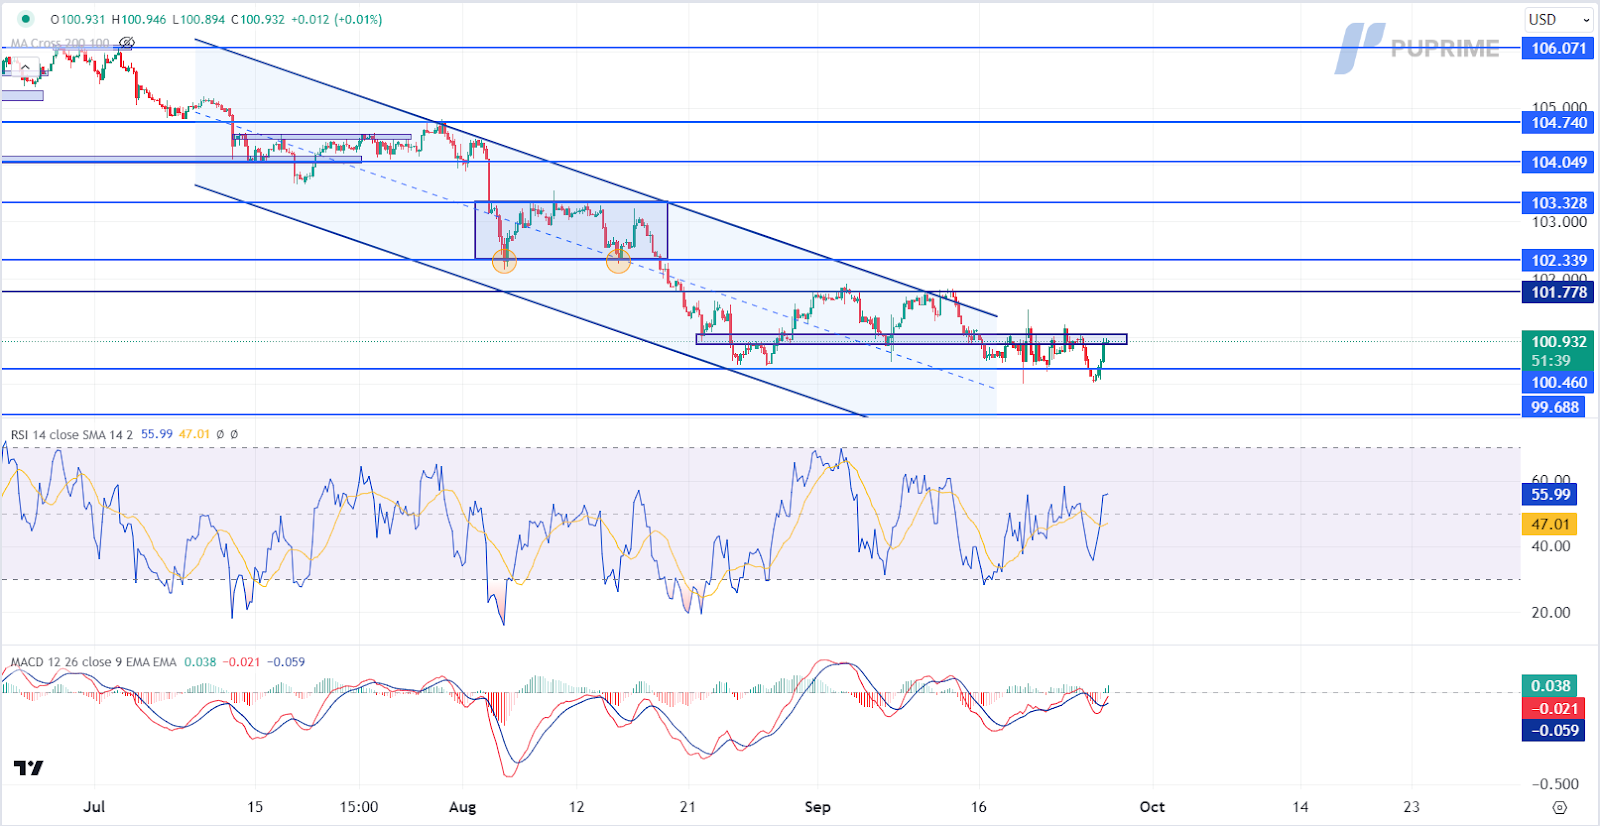
Task: Collapse the indicator legend with the chevron arrow
Action: click(x=27, y=68)
